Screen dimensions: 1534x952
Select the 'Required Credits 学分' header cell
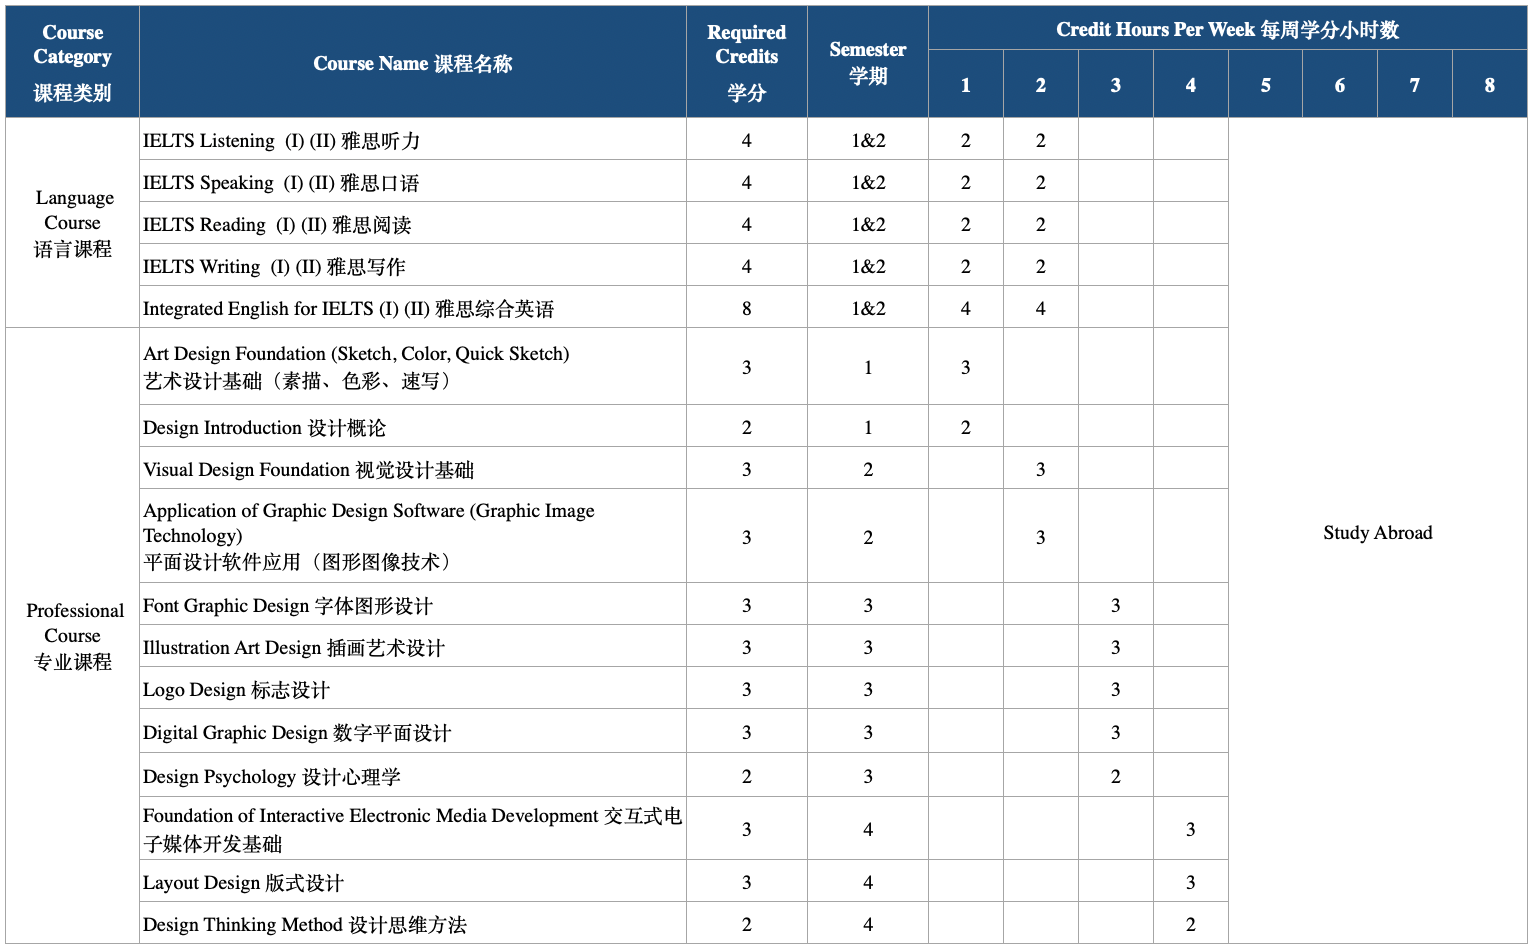(747, 63)
